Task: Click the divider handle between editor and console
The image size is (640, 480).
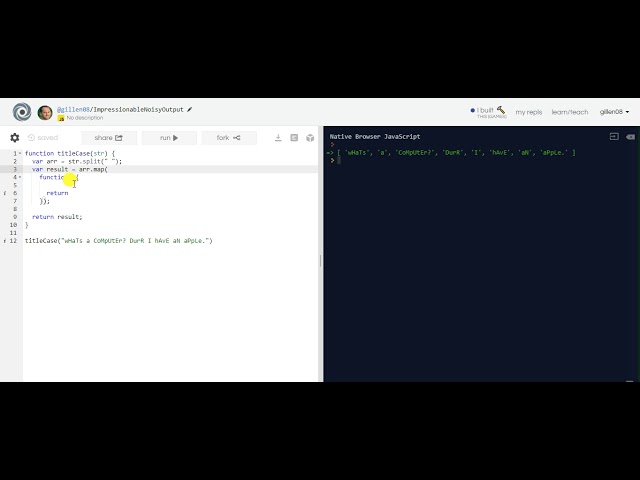Action: [x=321, y=260]
